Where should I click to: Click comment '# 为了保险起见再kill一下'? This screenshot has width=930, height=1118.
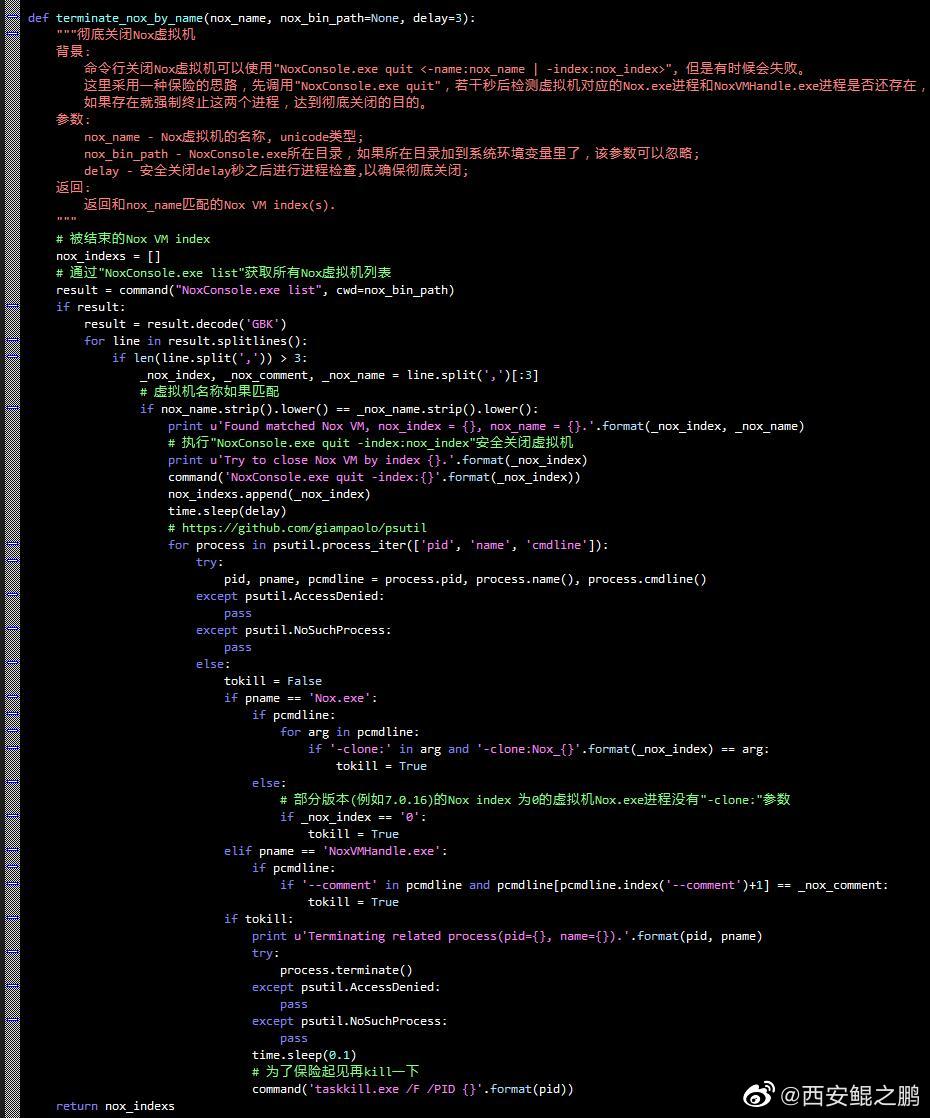click(335, 1072)
